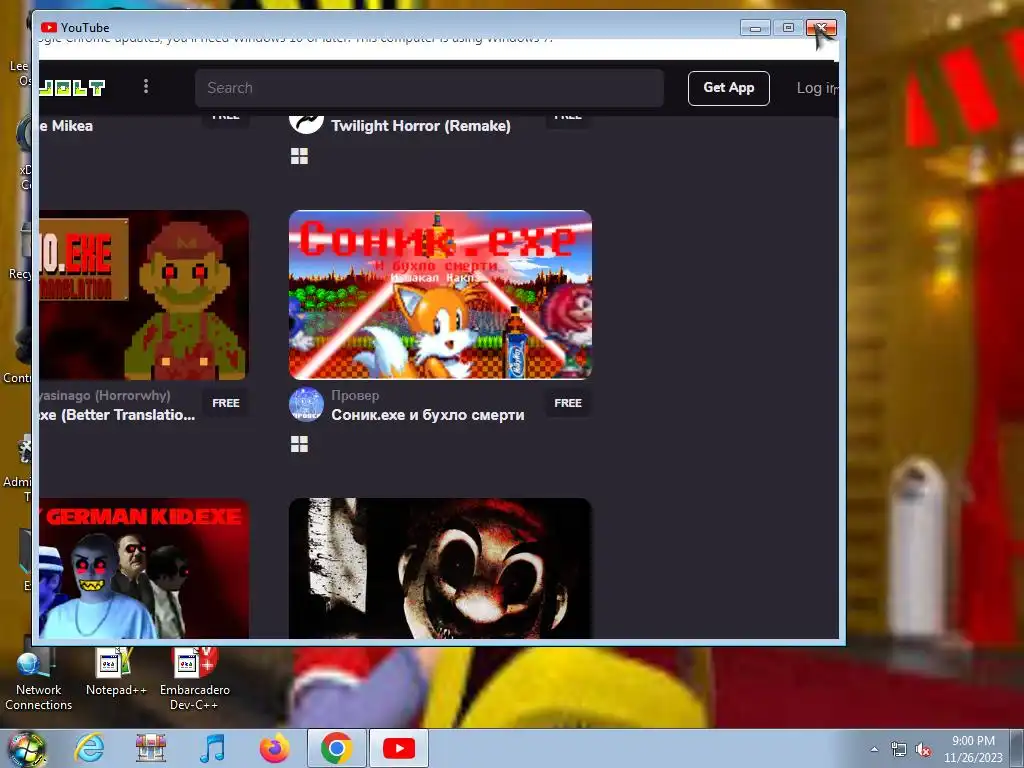Open the music note taskbar app
Screen dimensions: 1024x768
pyautogui.click(x=212, y=748)
